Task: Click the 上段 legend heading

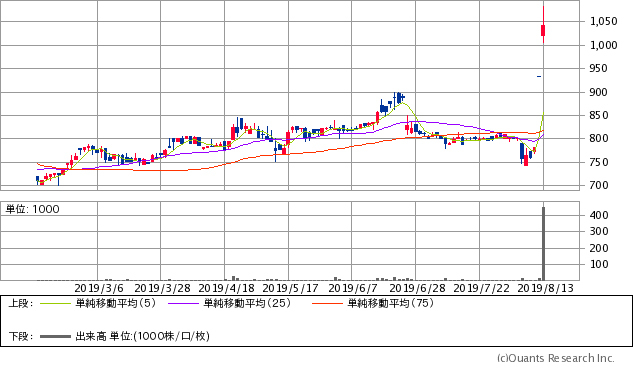Action: coord(21,303)
